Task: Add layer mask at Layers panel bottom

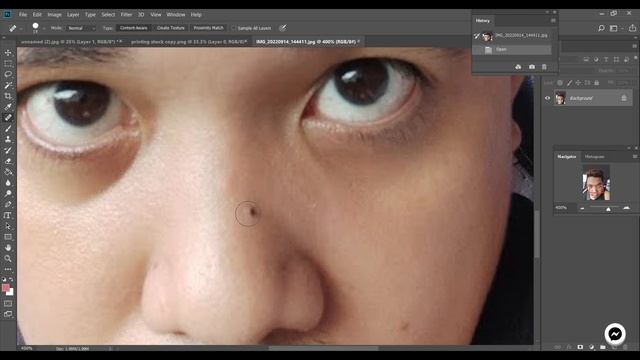Action: tap(580, 347)
